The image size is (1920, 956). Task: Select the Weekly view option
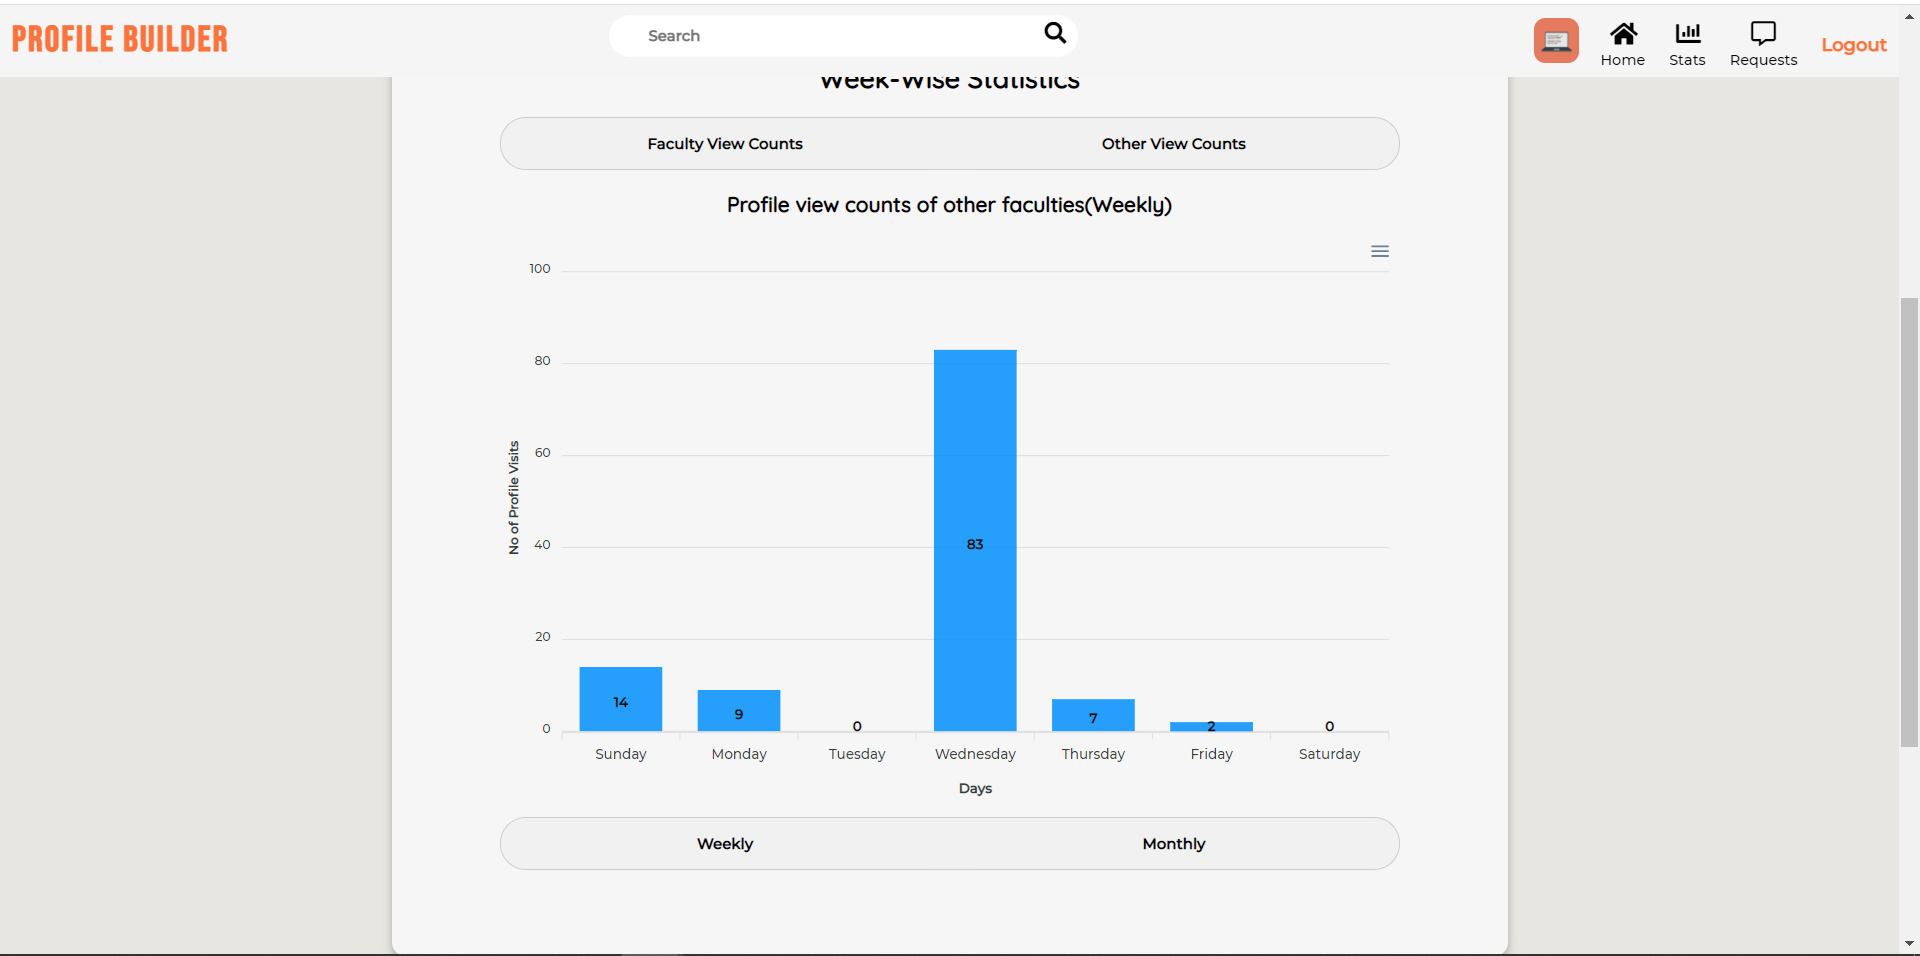tap(724, 843)
